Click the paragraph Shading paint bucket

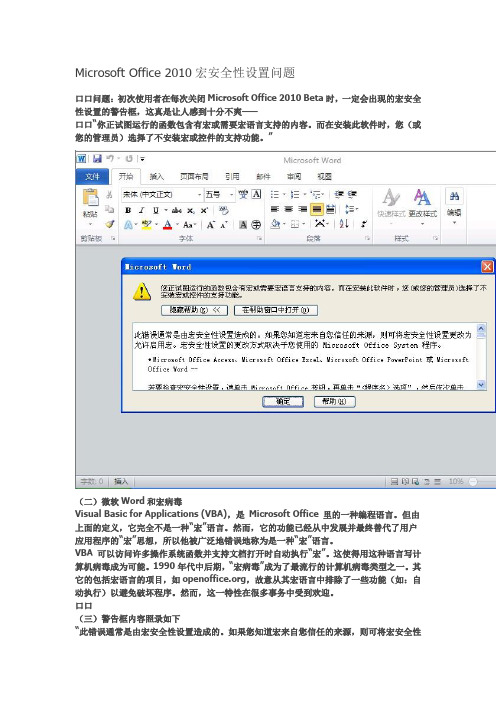tap(276, 224)
